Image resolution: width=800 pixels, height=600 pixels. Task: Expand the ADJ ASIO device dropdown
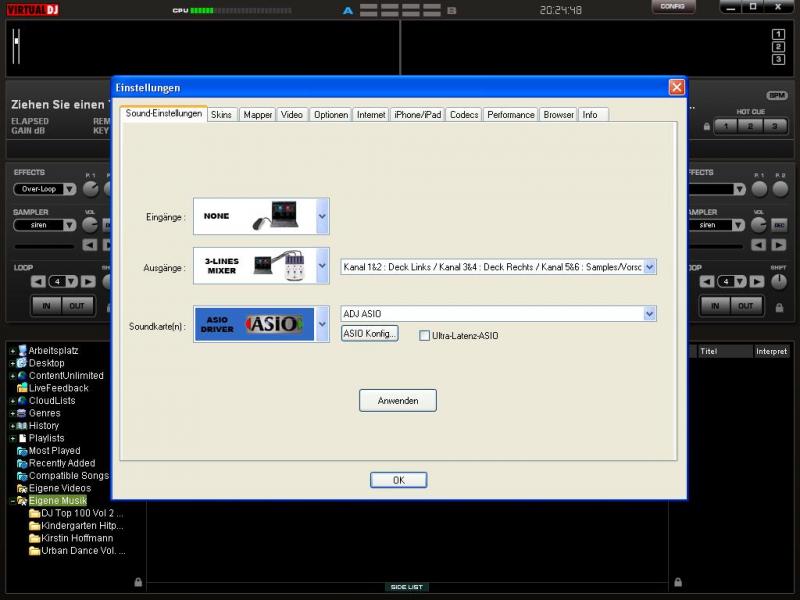[649, 314]
